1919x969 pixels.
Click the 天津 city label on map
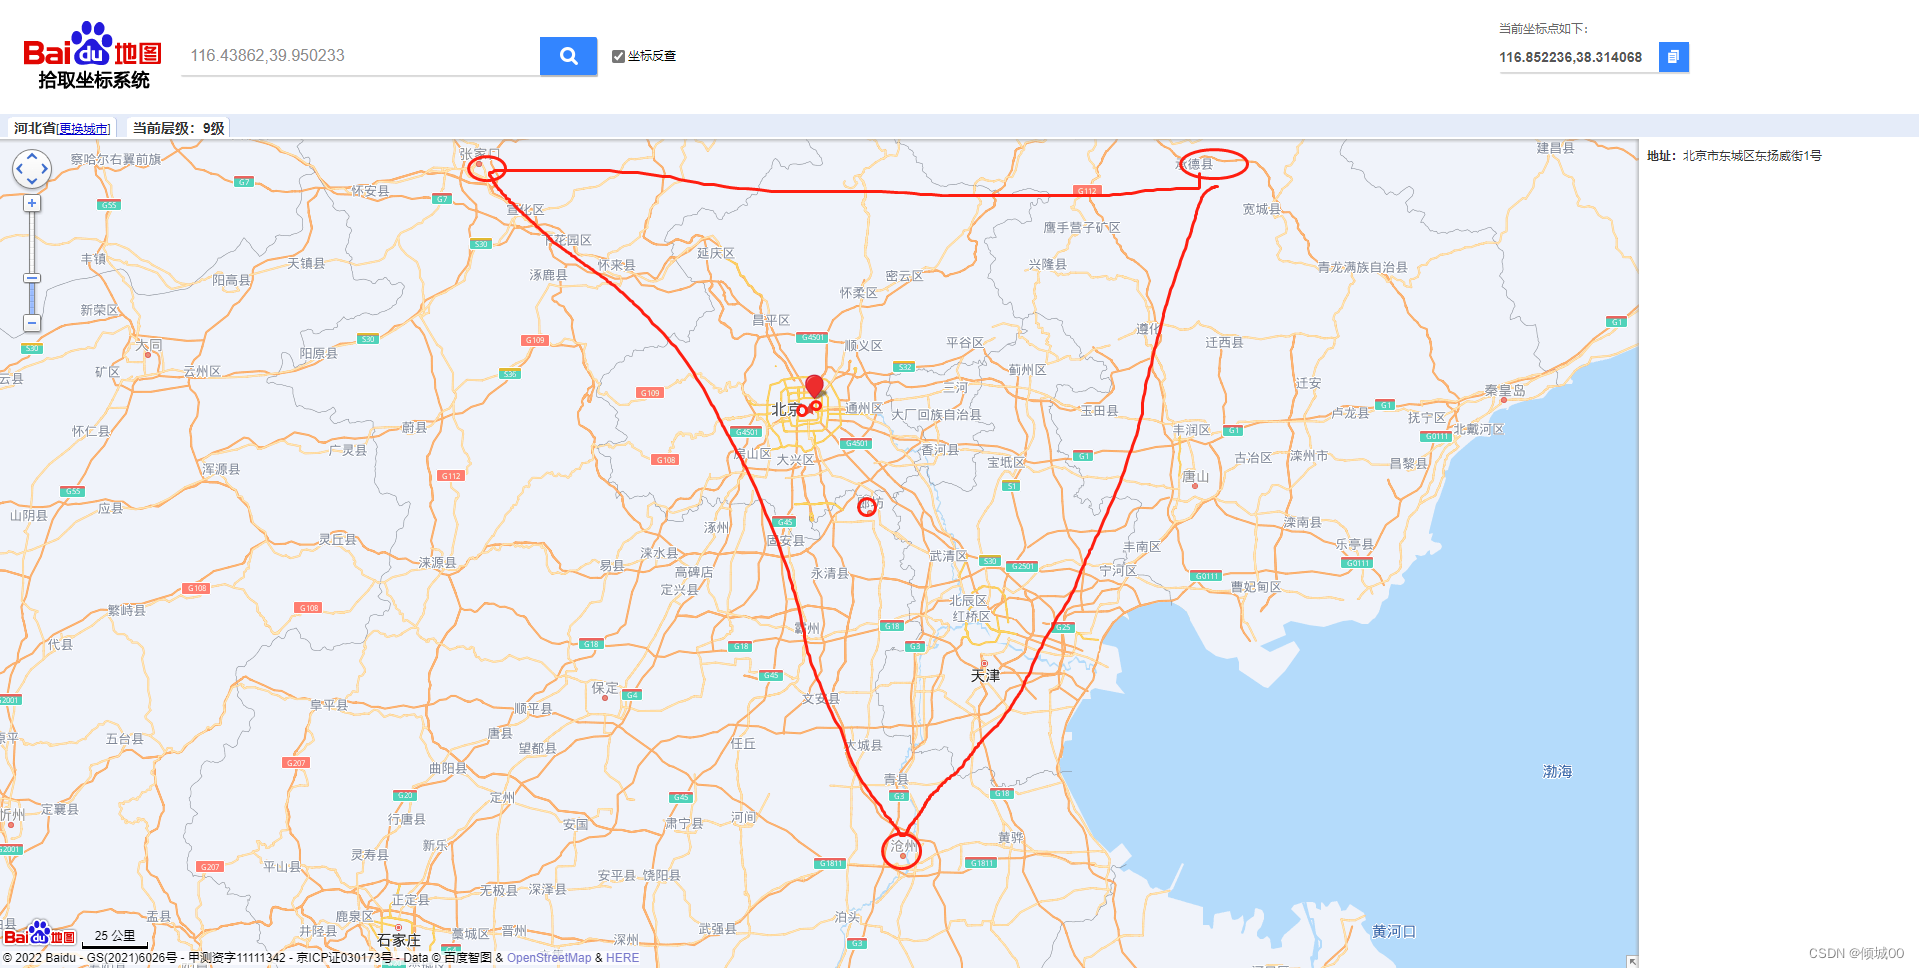tap(985, 676)
